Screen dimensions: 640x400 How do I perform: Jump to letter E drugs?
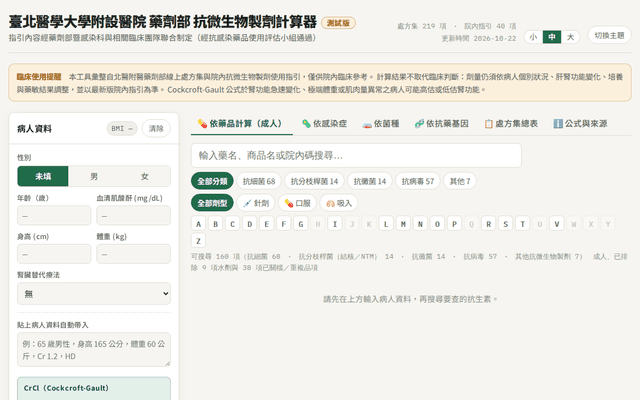point(267,224)
